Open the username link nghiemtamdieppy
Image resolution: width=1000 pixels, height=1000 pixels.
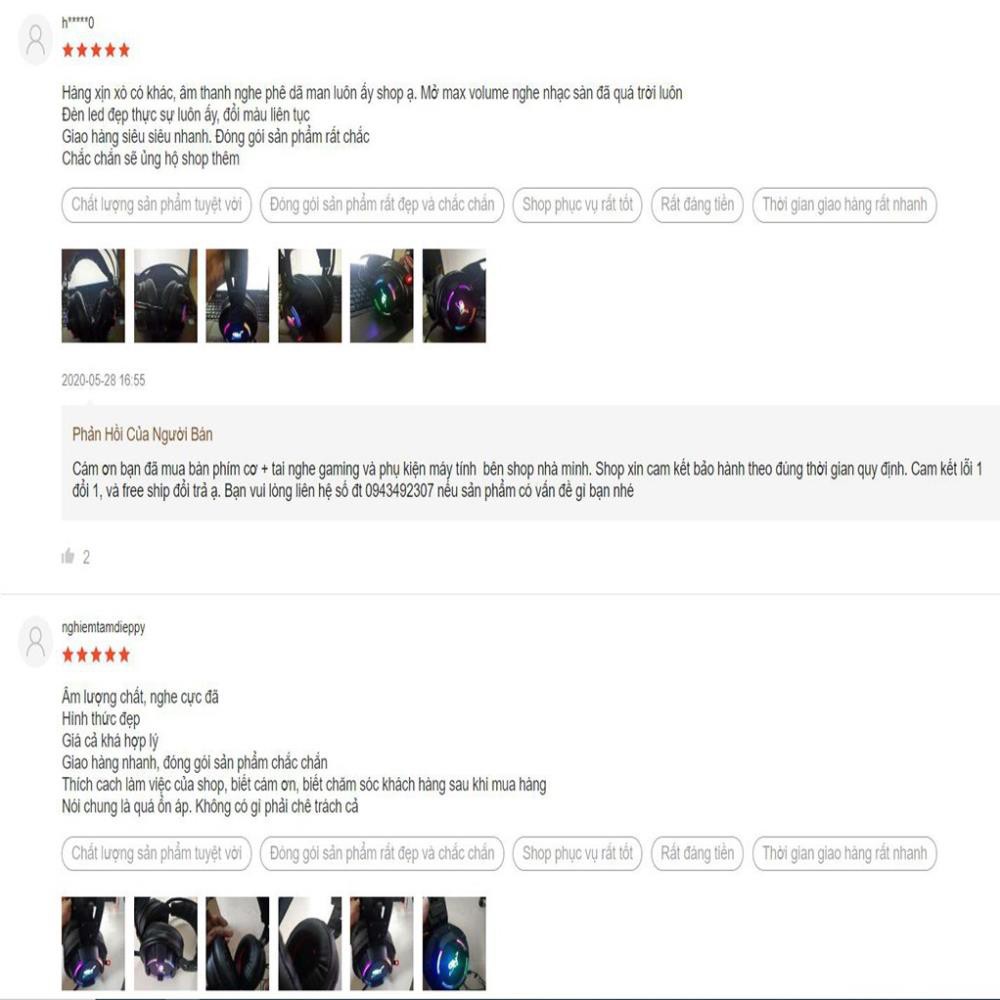103,628
